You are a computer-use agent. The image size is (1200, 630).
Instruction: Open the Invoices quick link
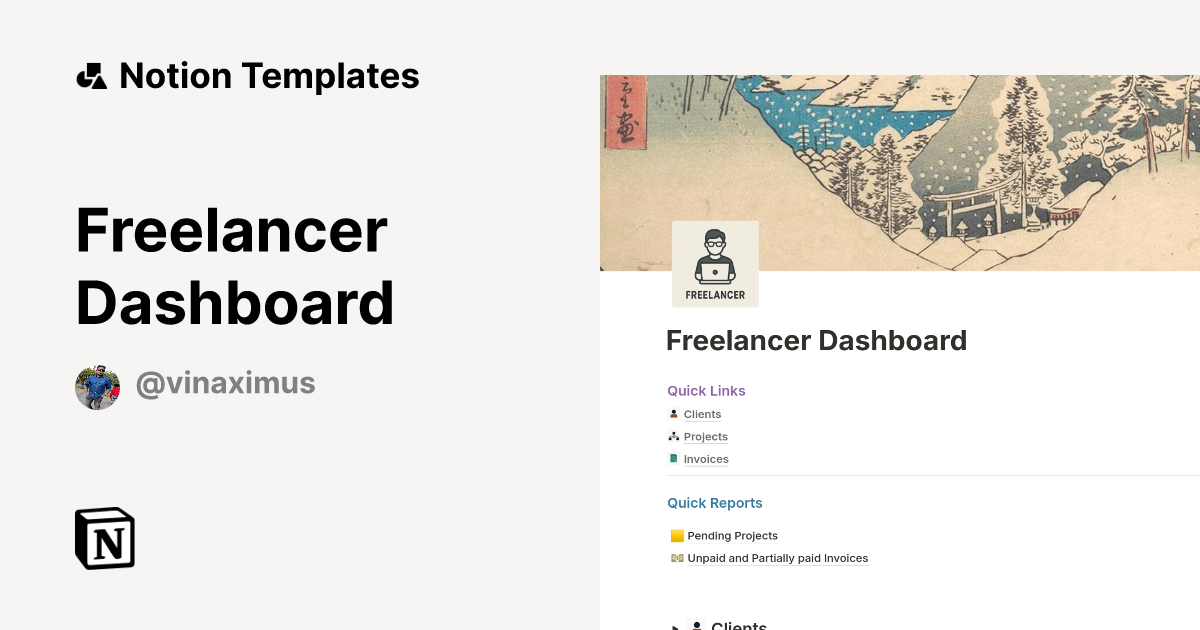tap(706, 458)
